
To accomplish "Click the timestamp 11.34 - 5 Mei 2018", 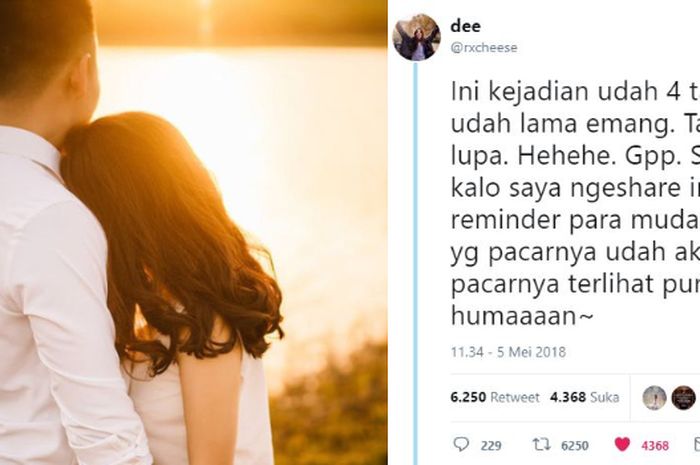I will (508, 352).
